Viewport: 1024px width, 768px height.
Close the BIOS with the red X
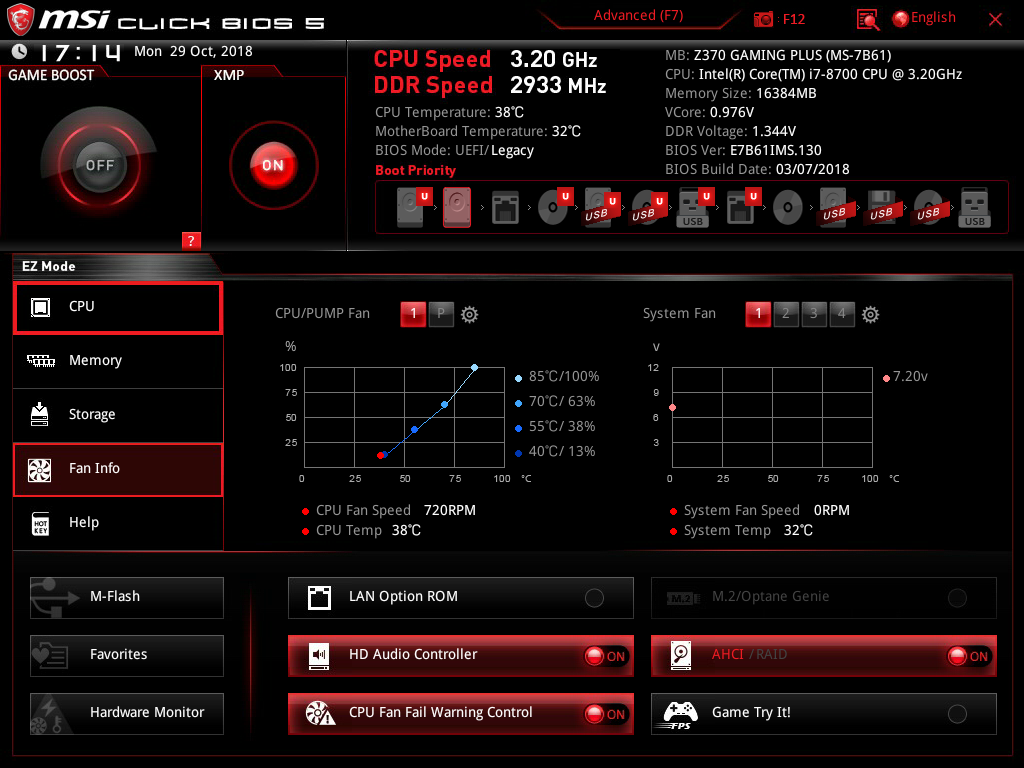[x=995, y=20]
